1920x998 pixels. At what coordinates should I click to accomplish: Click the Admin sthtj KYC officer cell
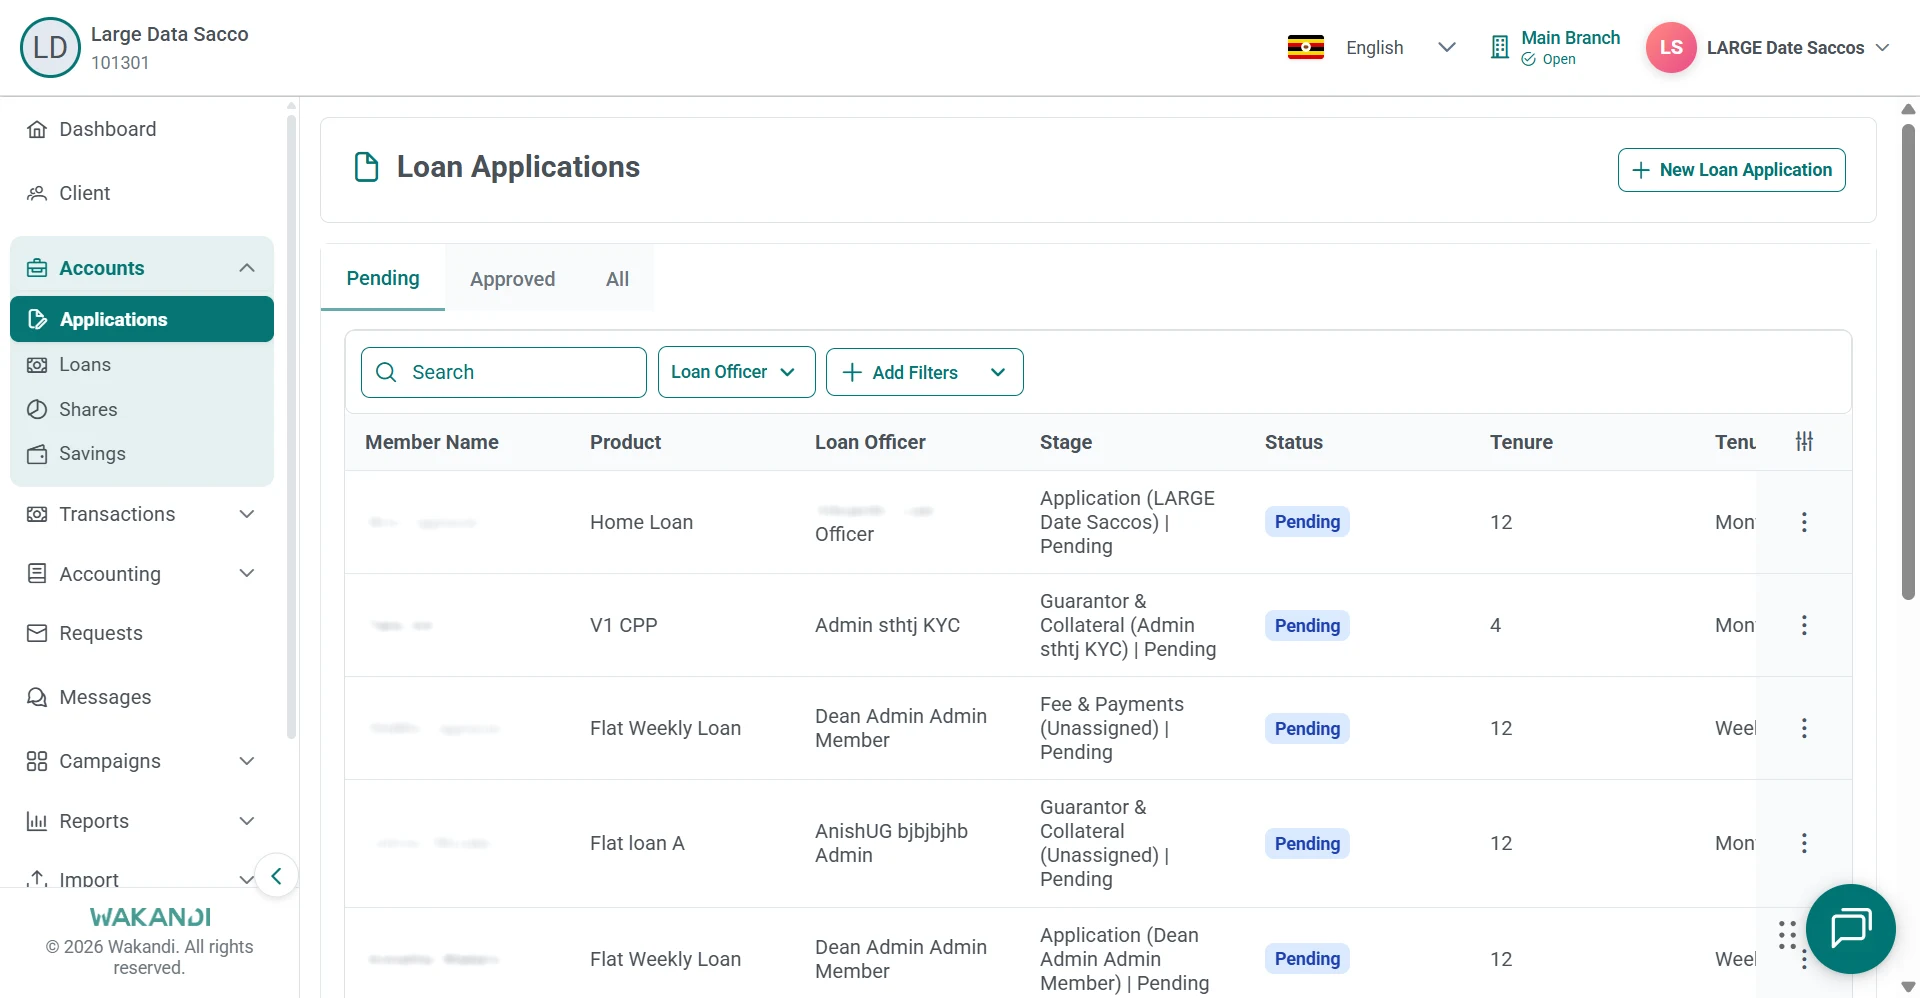point(887,625)
